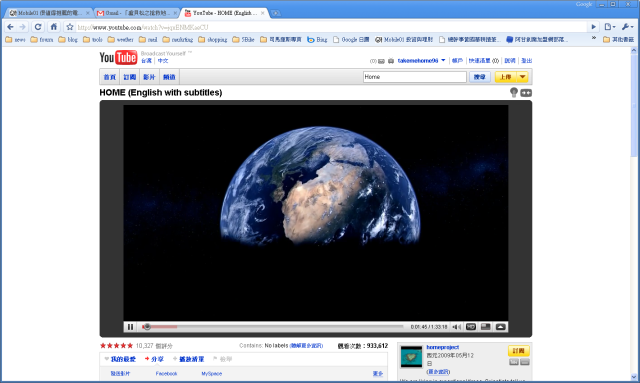Open the weather bookmarks folder
The width and height of the screenshot is (640, 383).
pyautogui.click(x=120, y=40)
